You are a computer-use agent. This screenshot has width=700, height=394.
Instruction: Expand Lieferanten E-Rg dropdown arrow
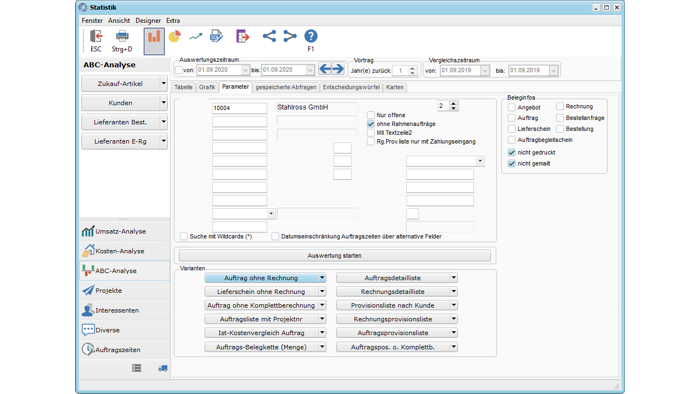pos(163,141)
